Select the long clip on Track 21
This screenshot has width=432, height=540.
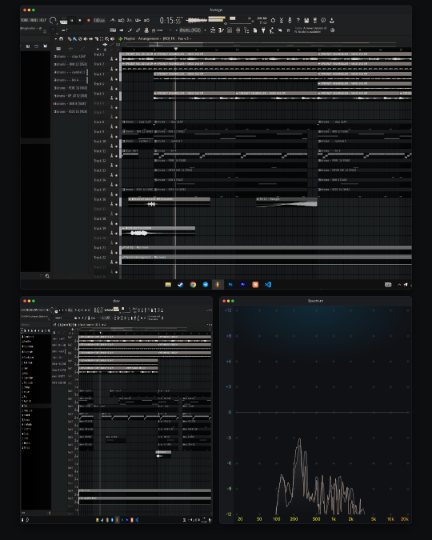click(x=266, y=250)
